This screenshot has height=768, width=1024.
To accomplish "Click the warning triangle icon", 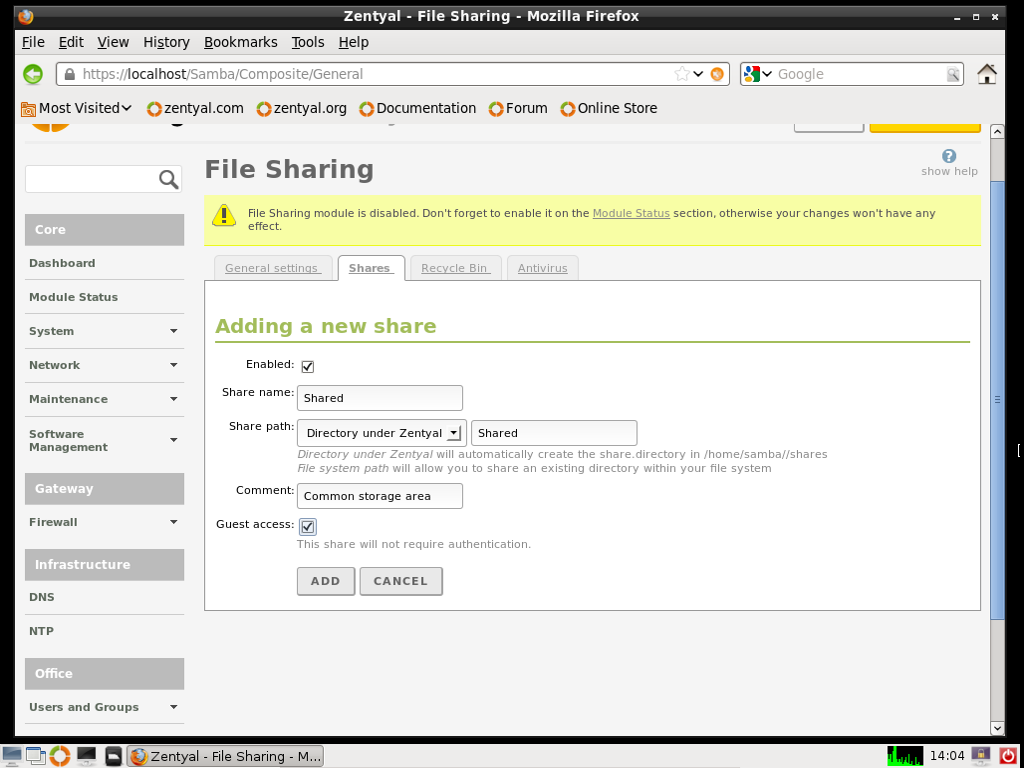I will pos(224,215).
